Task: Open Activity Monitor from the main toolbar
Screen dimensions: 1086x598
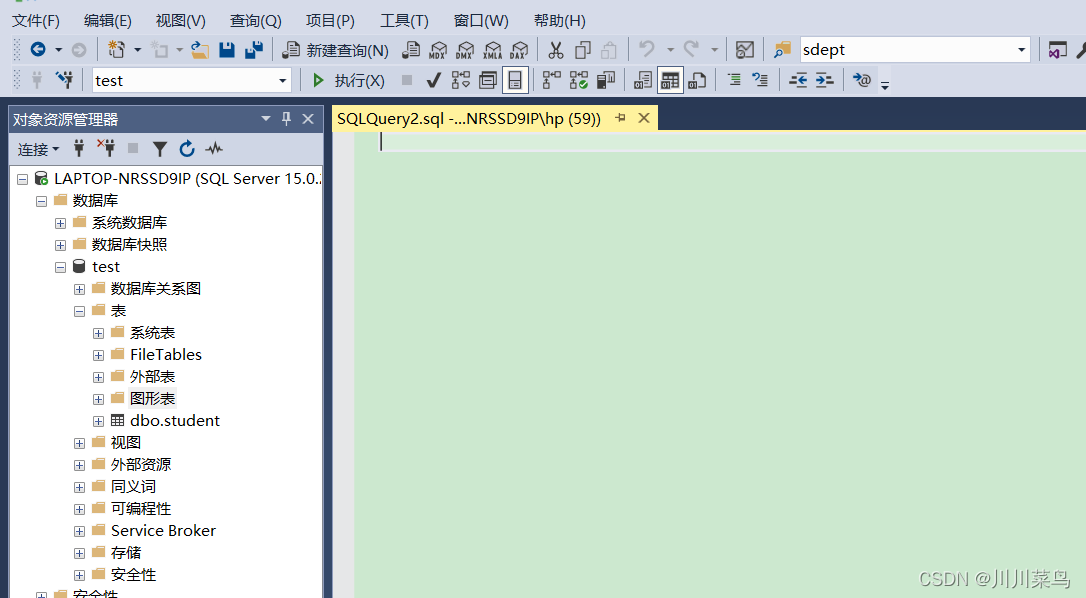Action: tap(745, 50)
